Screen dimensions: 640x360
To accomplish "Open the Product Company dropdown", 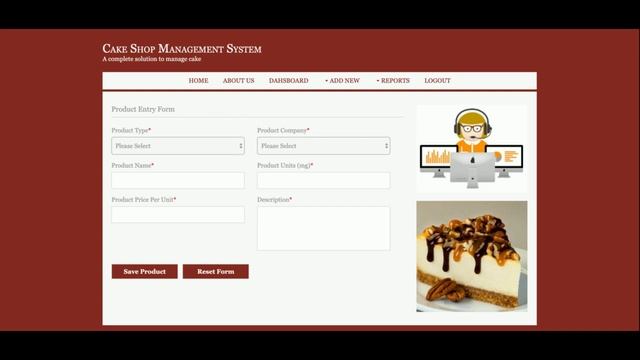I will click(x=324, y=146).
